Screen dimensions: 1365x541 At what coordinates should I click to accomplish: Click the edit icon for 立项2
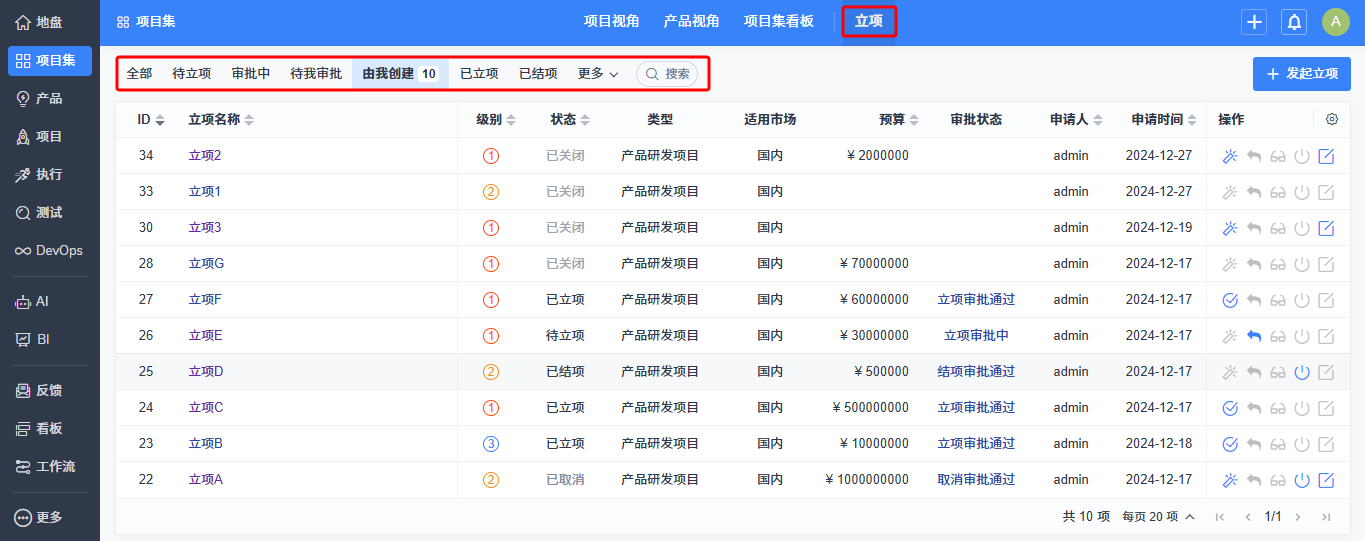click(x=1326, y=156)
